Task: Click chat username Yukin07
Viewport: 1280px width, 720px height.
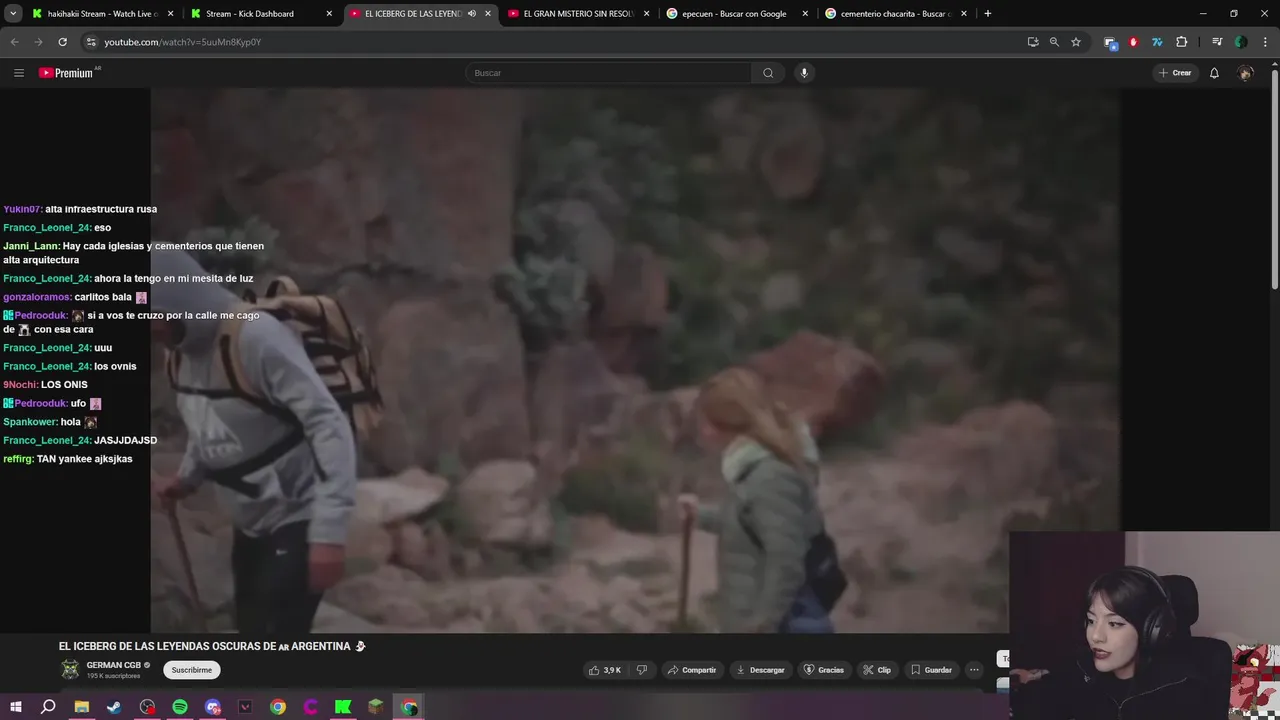Action: 22,209
